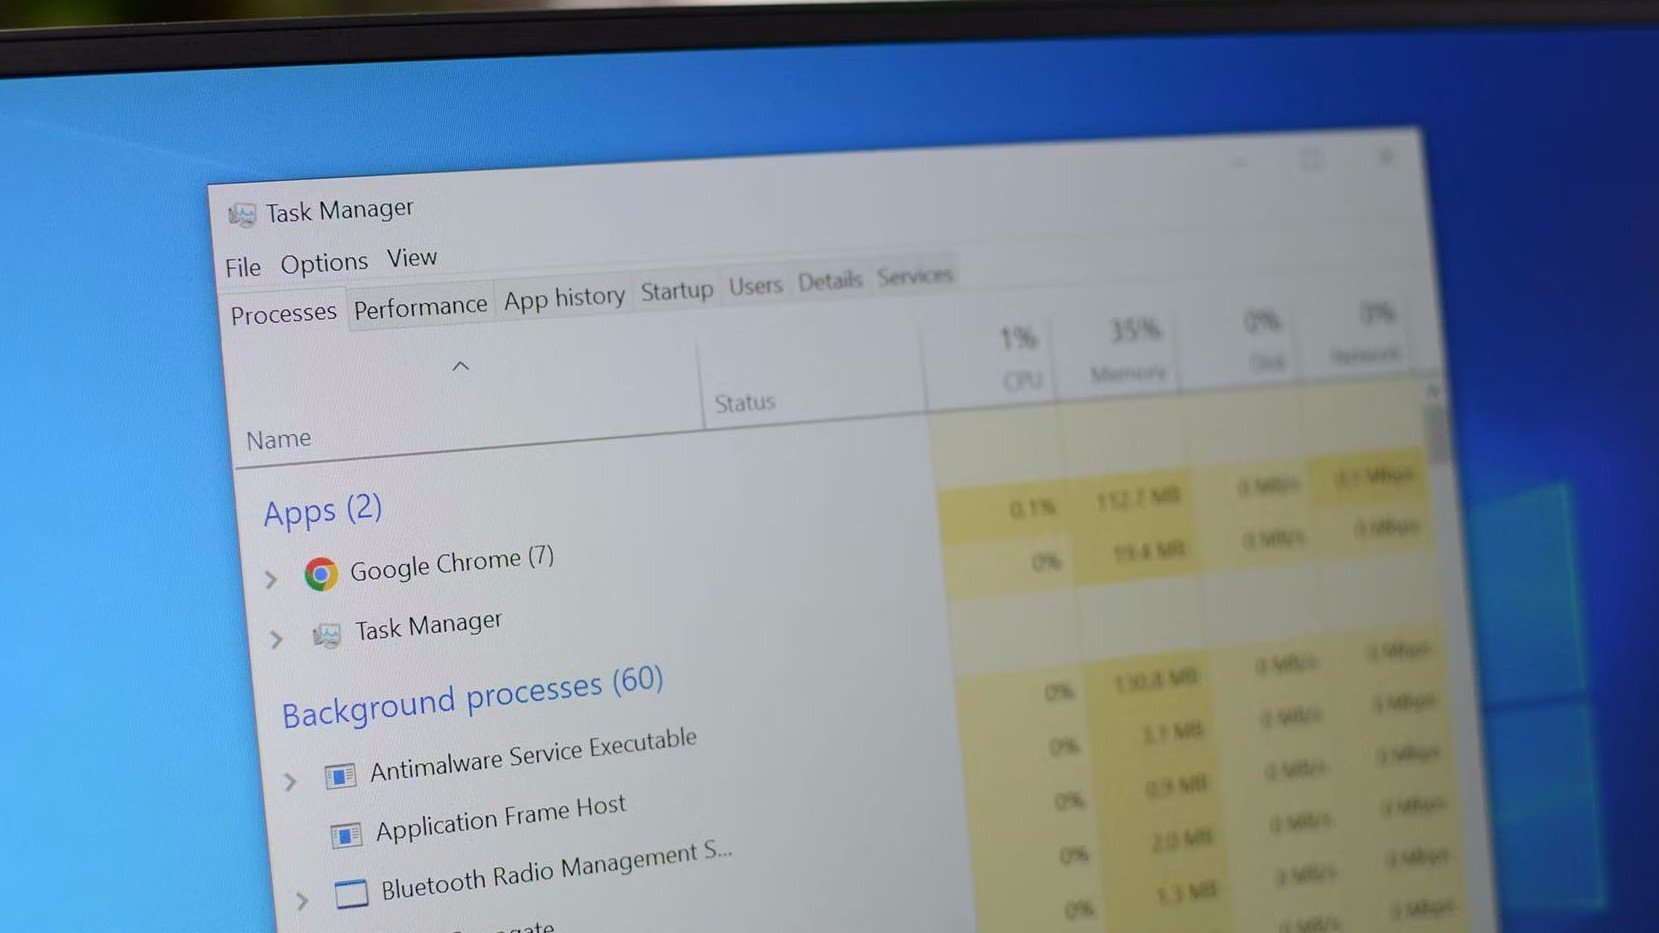The height and width of the screenshot is (933, 1659).
Task: Close the Task Manager window
Action: (1385, 157)
